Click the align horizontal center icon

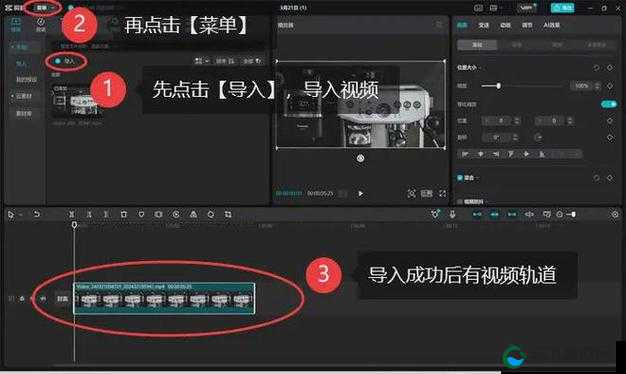[481, 154]
